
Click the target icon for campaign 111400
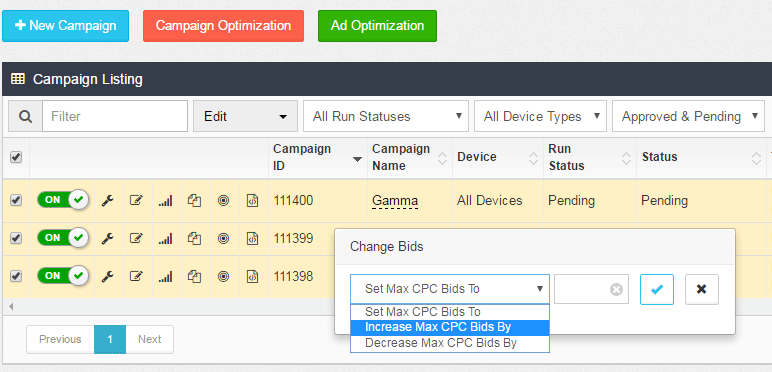pyautogui.click(x=224, y=200)
